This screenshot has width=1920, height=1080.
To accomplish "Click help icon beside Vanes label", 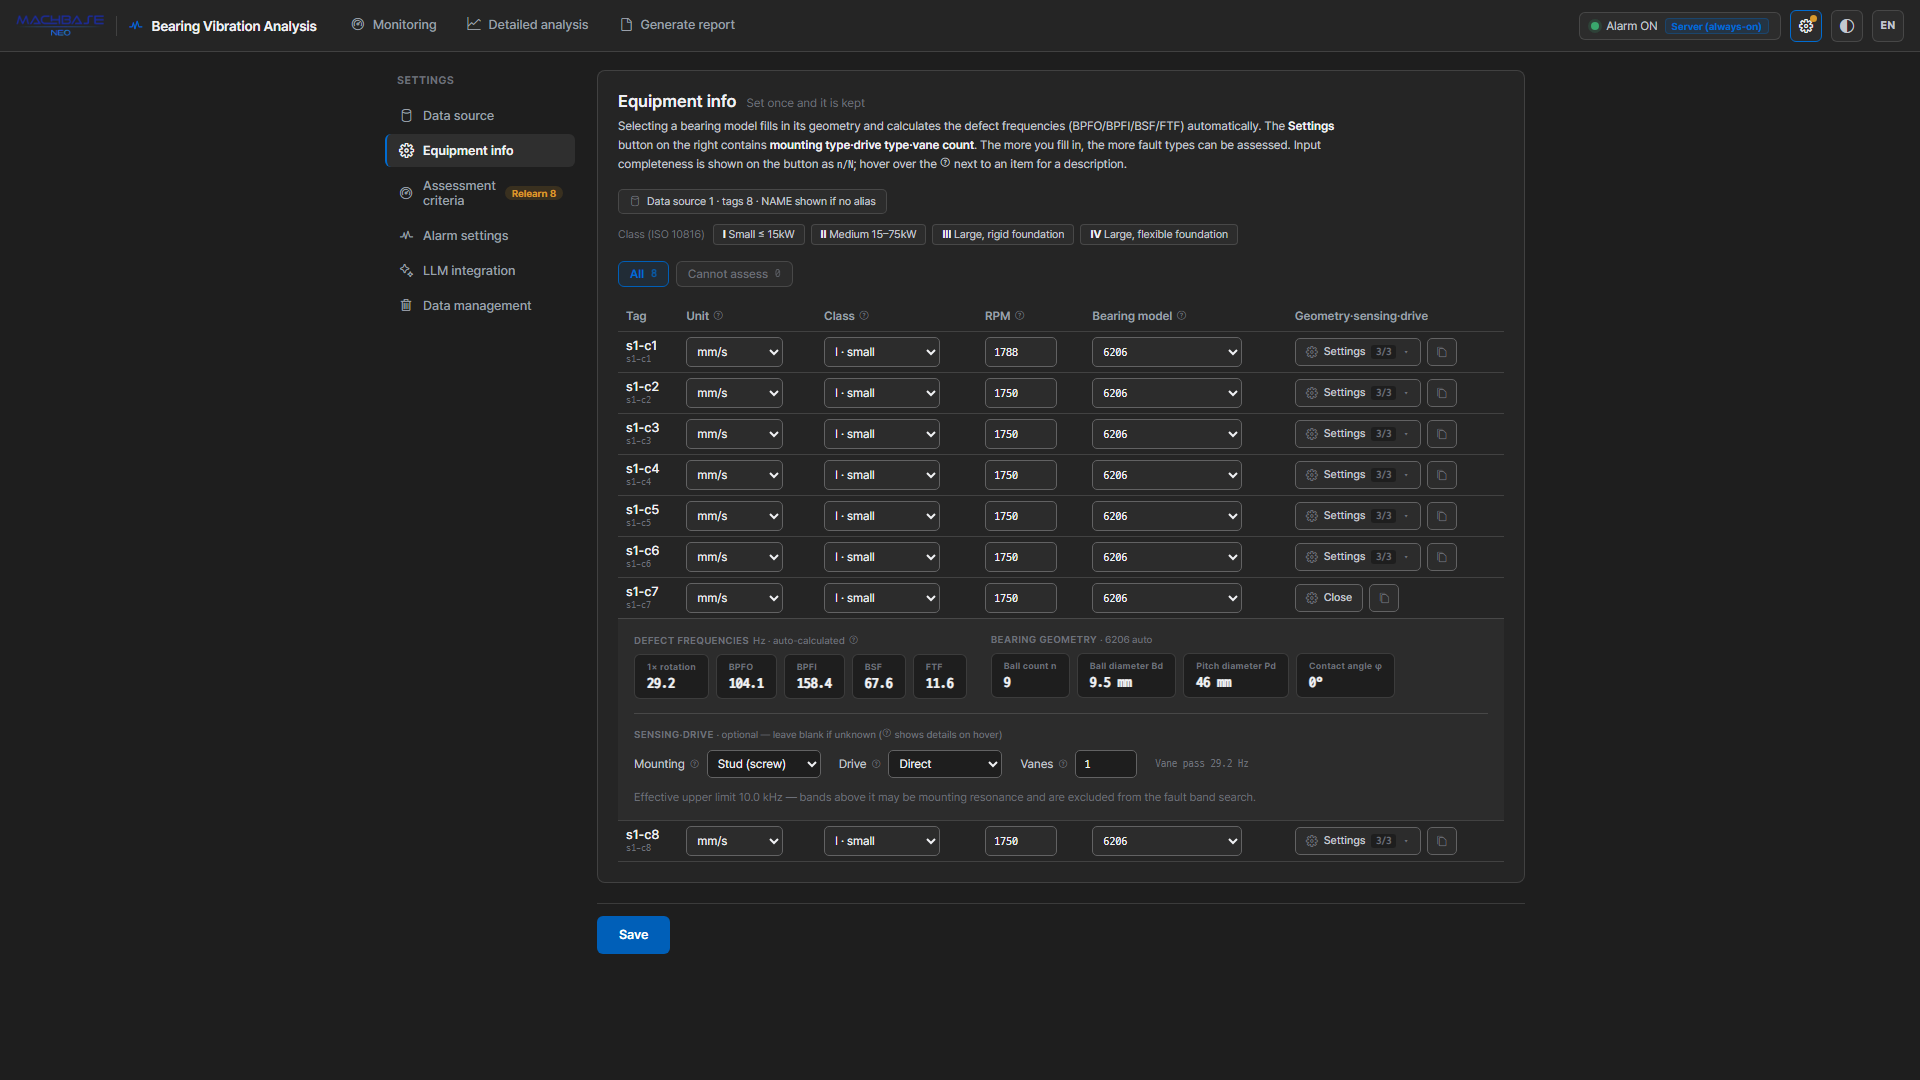I will tap(1063, 764).
